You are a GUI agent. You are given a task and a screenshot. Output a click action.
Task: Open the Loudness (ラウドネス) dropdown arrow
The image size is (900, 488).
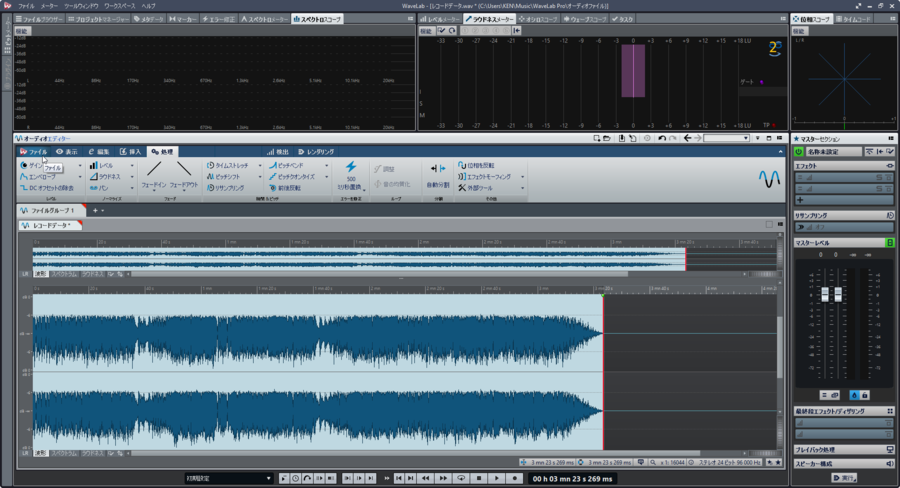[132, 177]
